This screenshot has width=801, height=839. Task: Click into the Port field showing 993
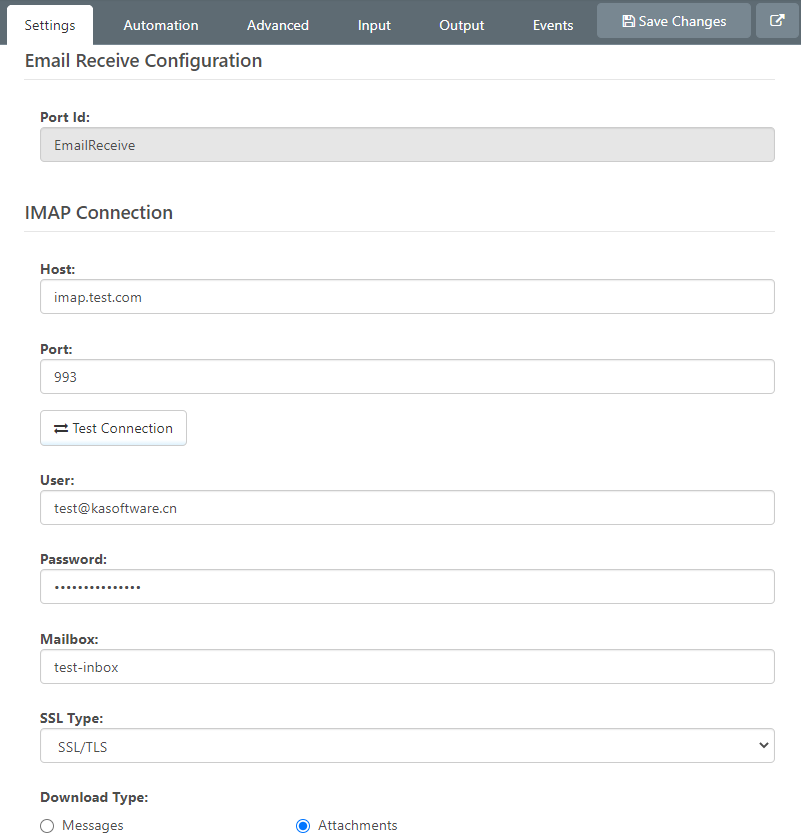pyautogui.click(x=407, y=377)
